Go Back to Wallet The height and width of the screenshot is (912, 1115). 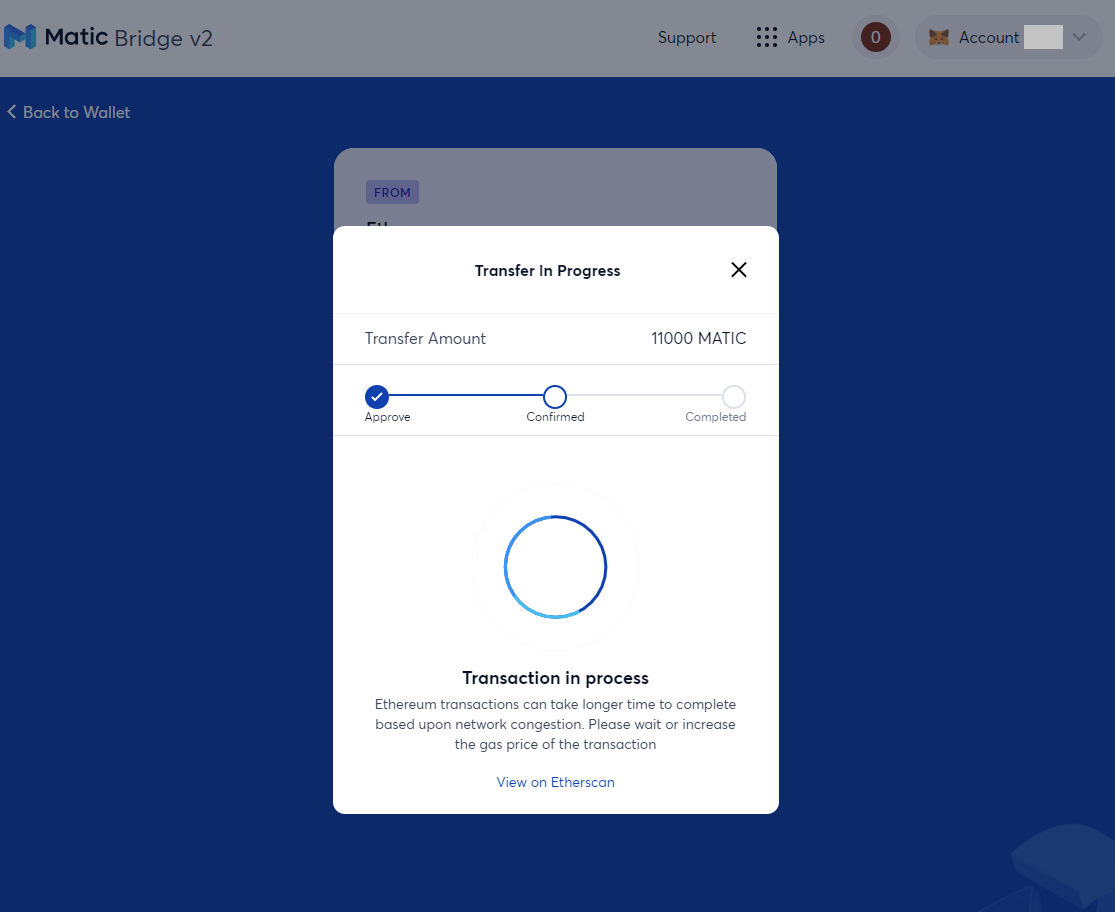69,112
